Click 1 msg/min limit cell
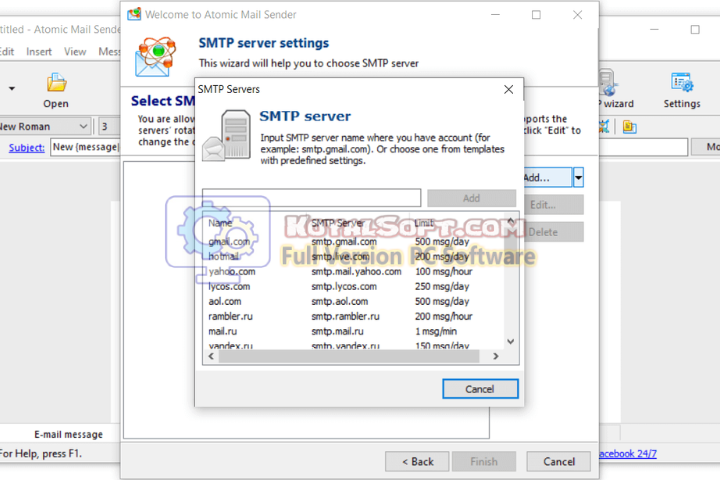720x480 pixels. click(436, 331)
